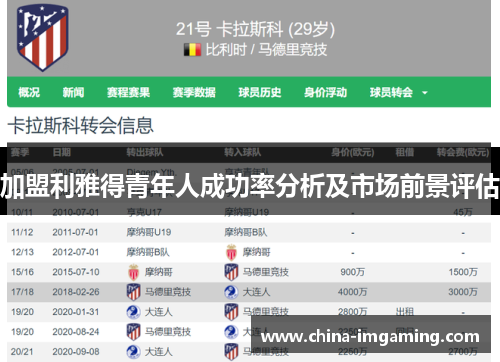Click the 11/12 season cell
The image size is (500, 362).
click(22, 232)
